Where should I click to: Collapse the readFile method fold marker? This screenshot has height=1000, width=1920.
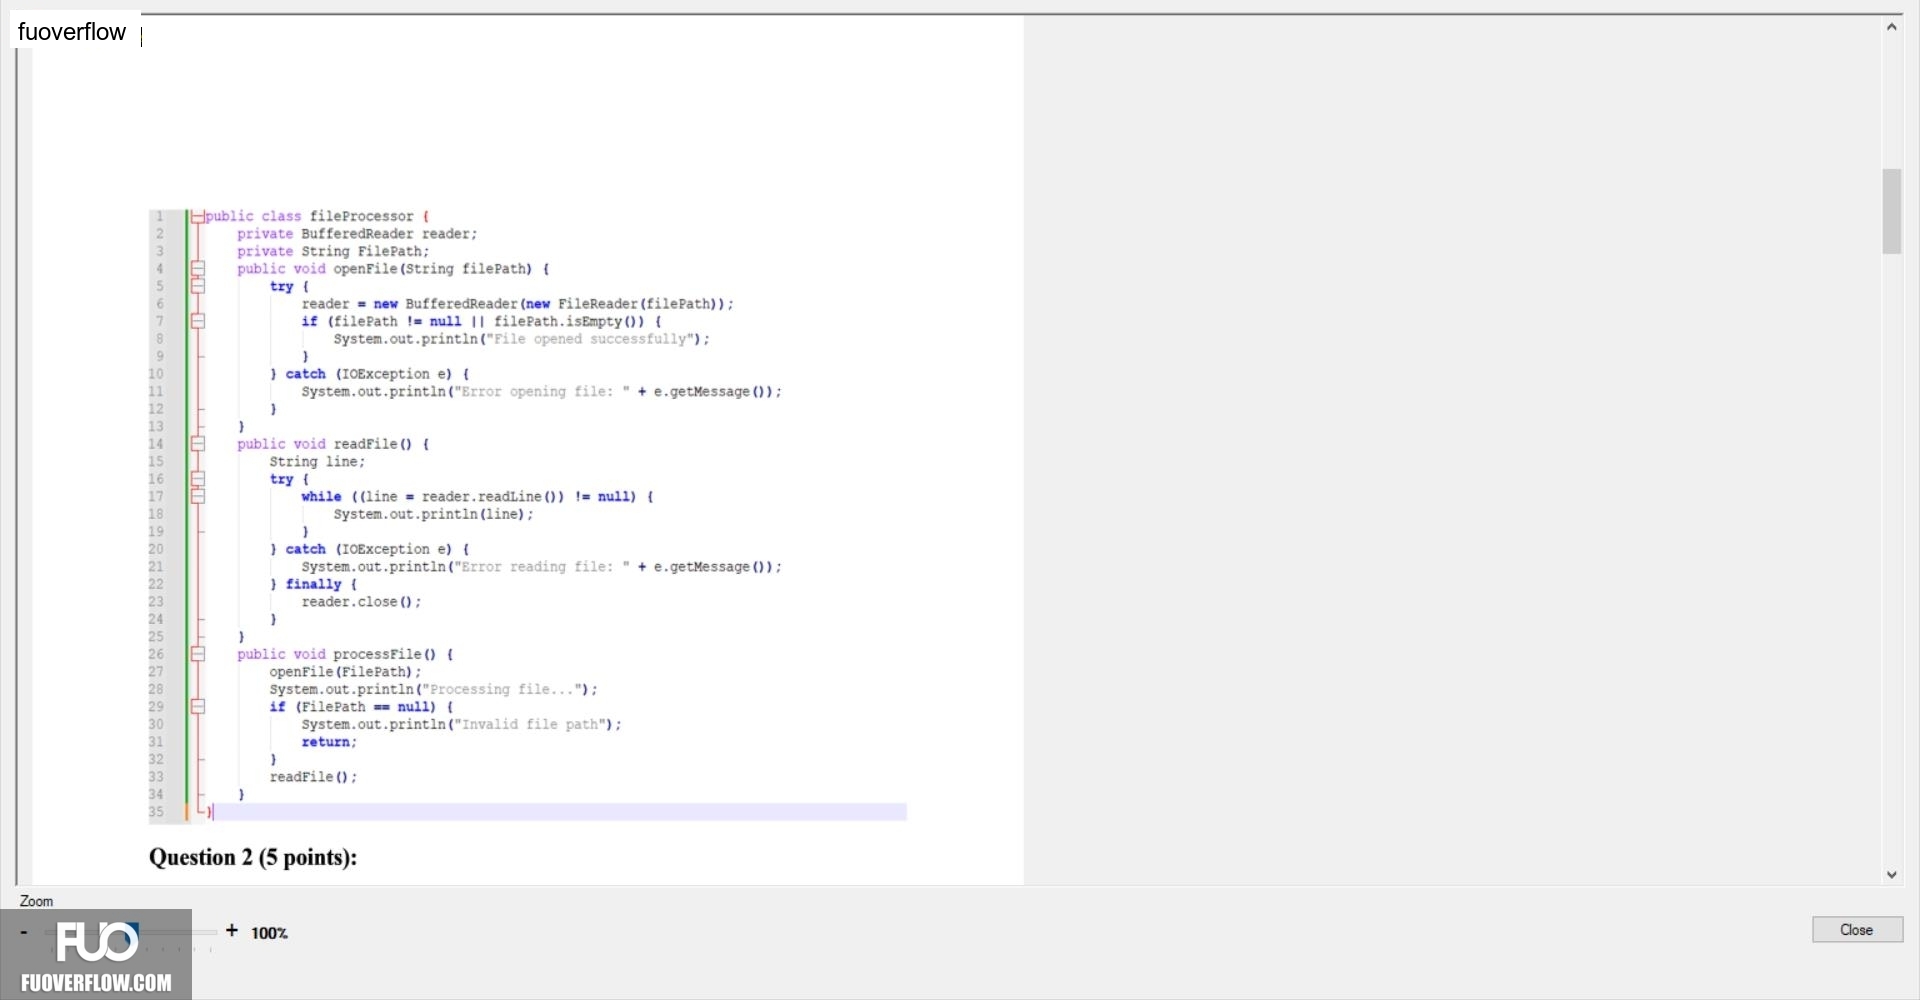tap(198, 444)
